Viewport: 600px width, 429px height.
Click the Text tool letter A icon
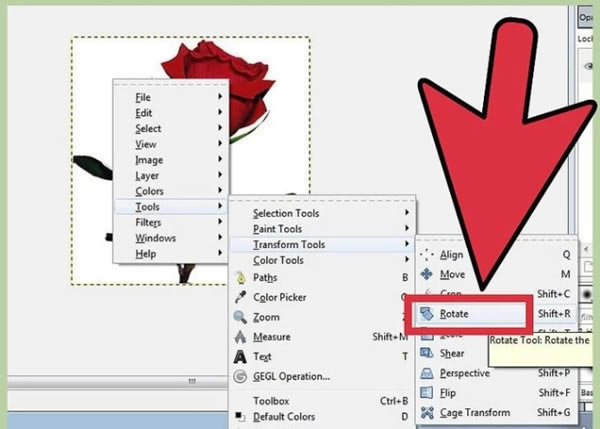pos(240,357)
